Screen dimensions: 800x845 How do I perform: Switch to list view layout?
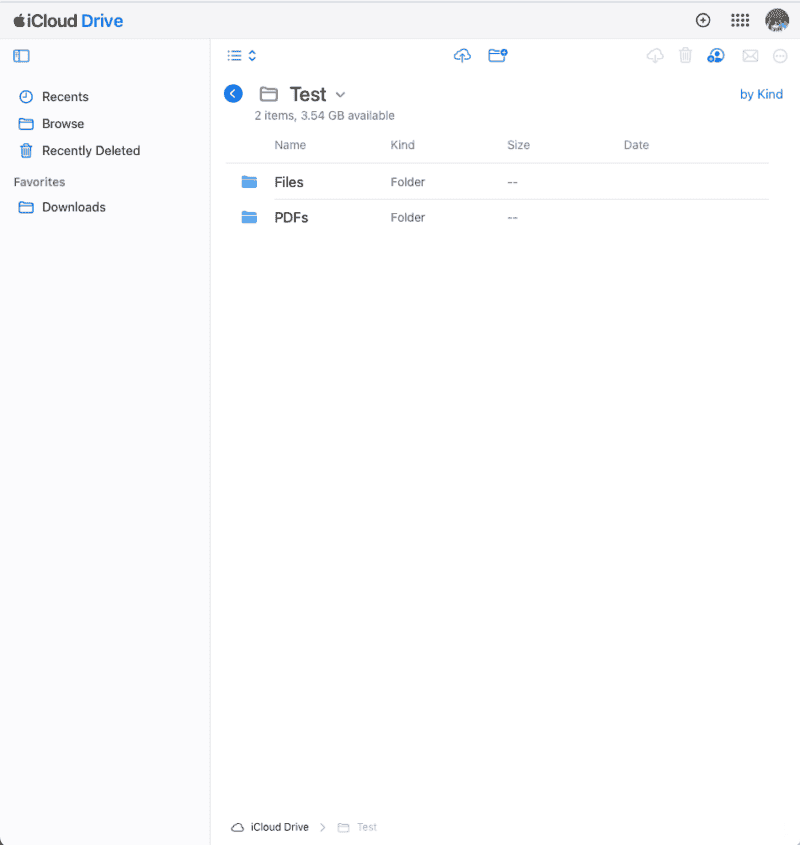(236, 55)
